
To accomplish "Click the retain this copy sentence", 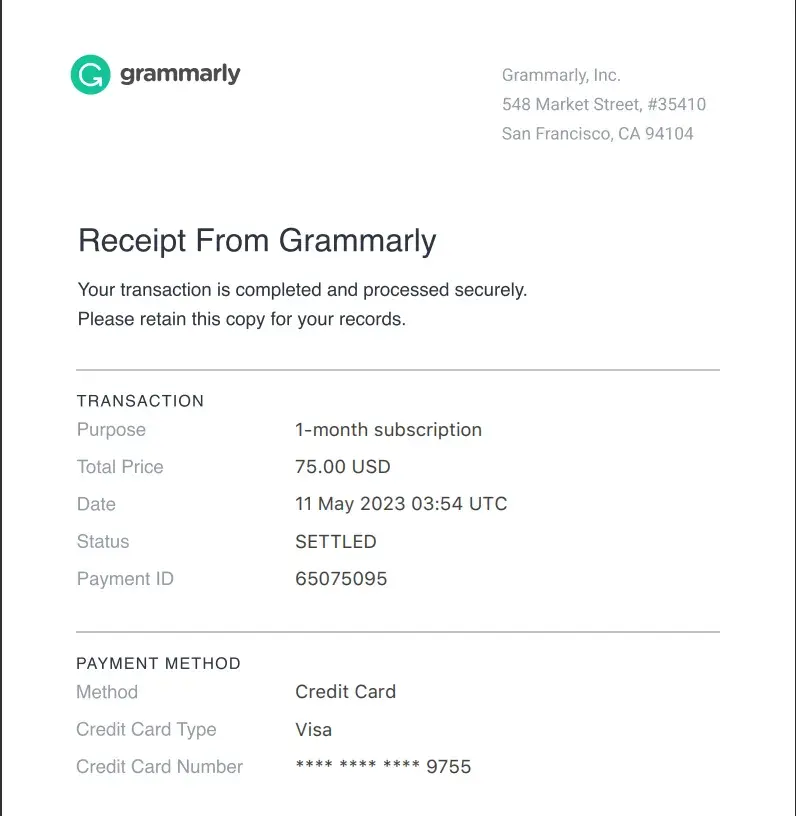I will (x=241, y=320).
